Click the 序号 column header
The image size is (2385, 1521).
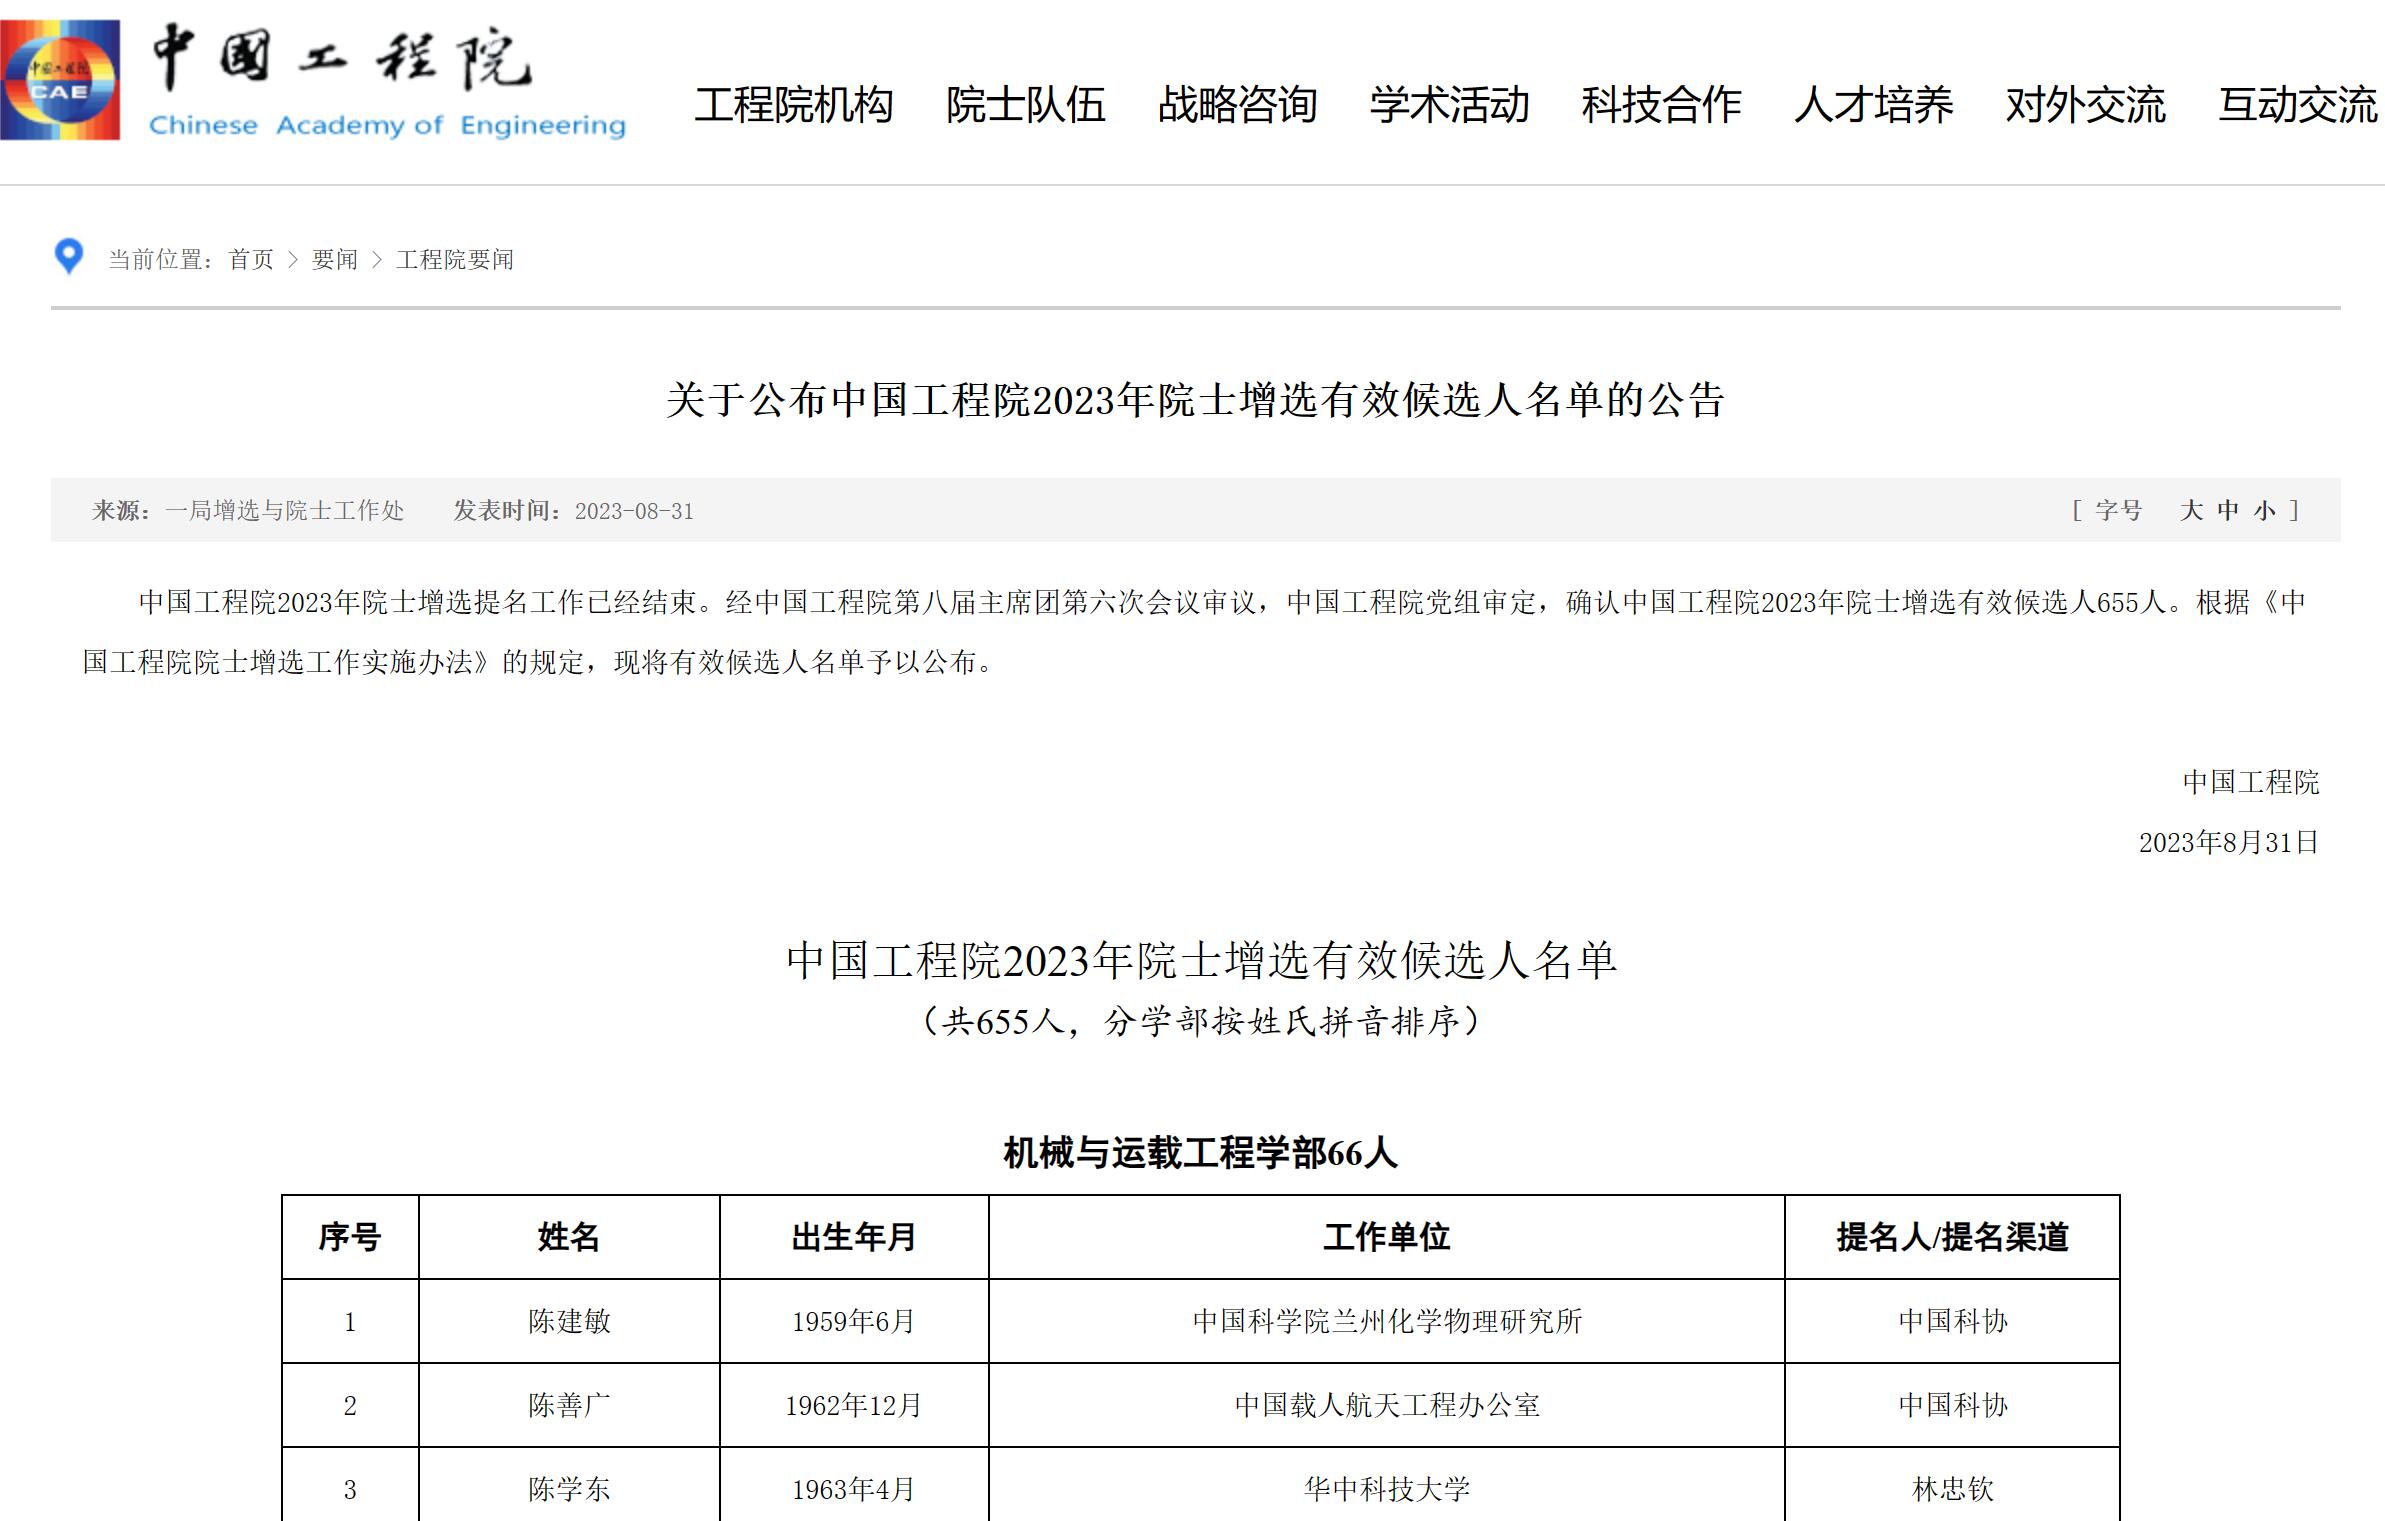350,1237
